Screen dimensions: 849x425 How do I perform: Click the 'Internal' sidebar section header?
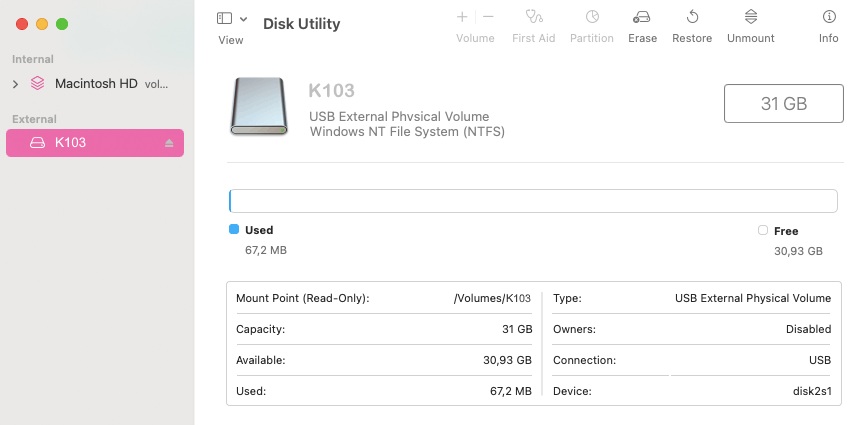[32, 60]
